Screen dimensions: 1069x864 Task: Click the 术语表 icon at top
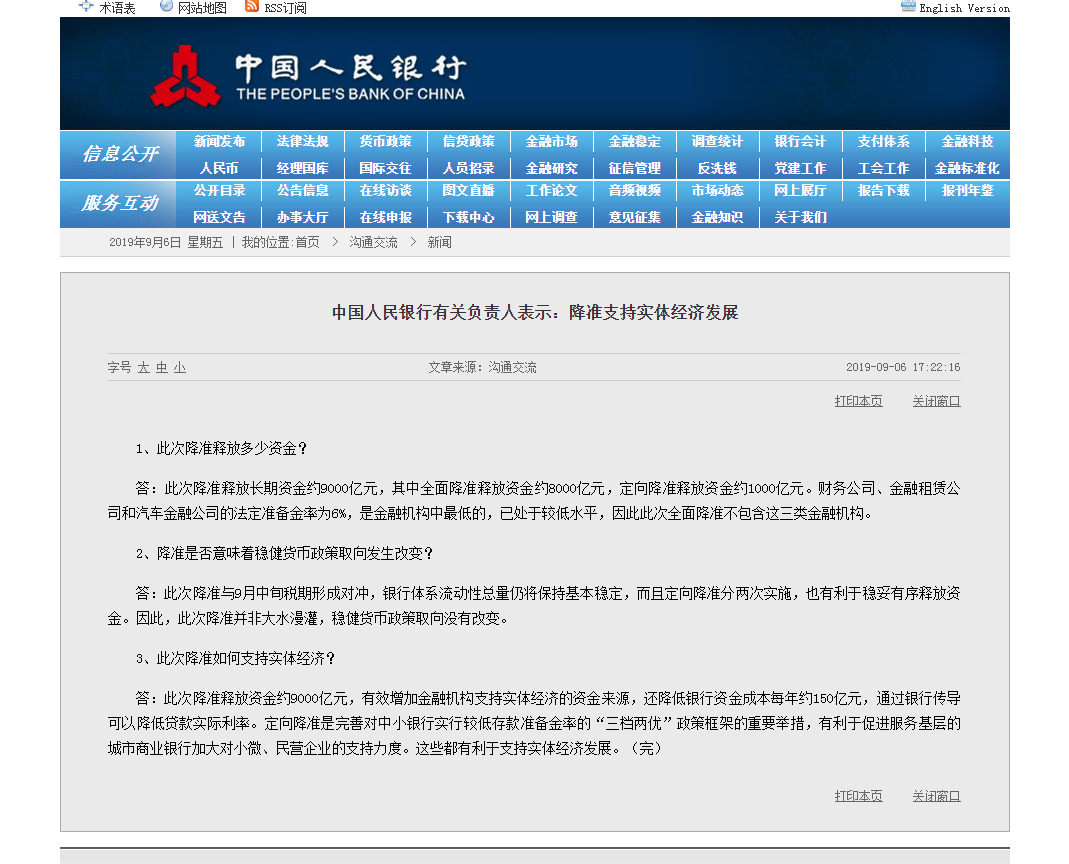pos(86,6)
